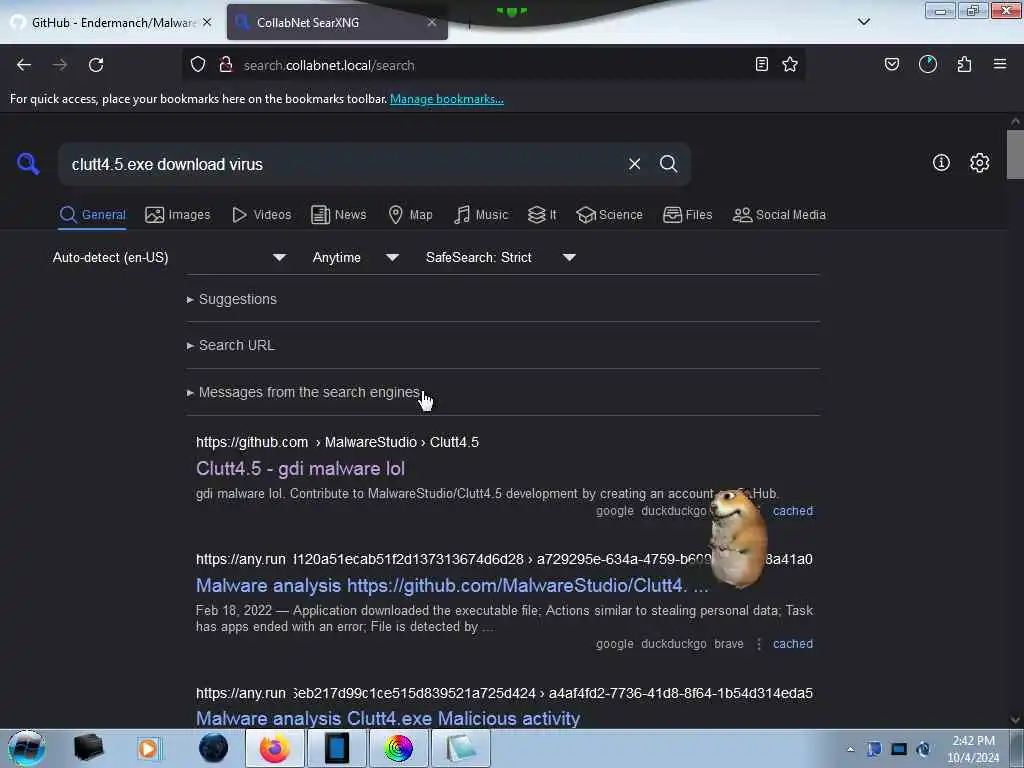The height and width of the screenshot is (768, 1024).
Task: Reload the current page
Action: (96, 65)
